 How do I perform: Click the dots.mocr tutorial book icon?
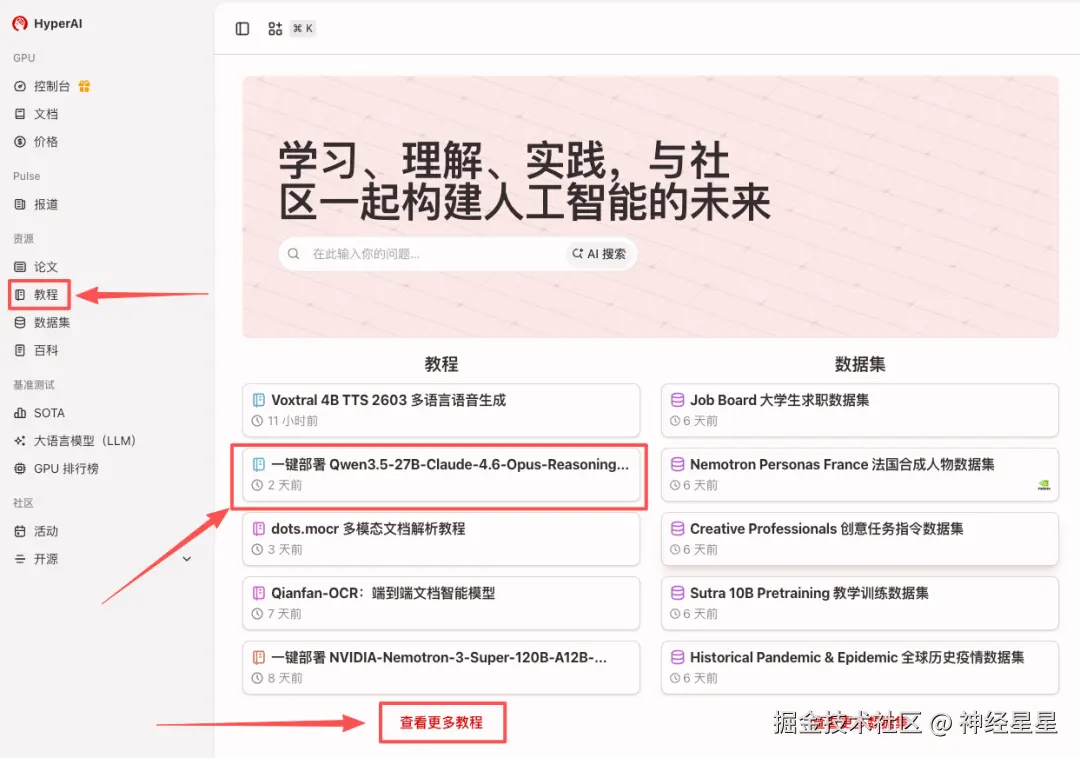(259, 529)
